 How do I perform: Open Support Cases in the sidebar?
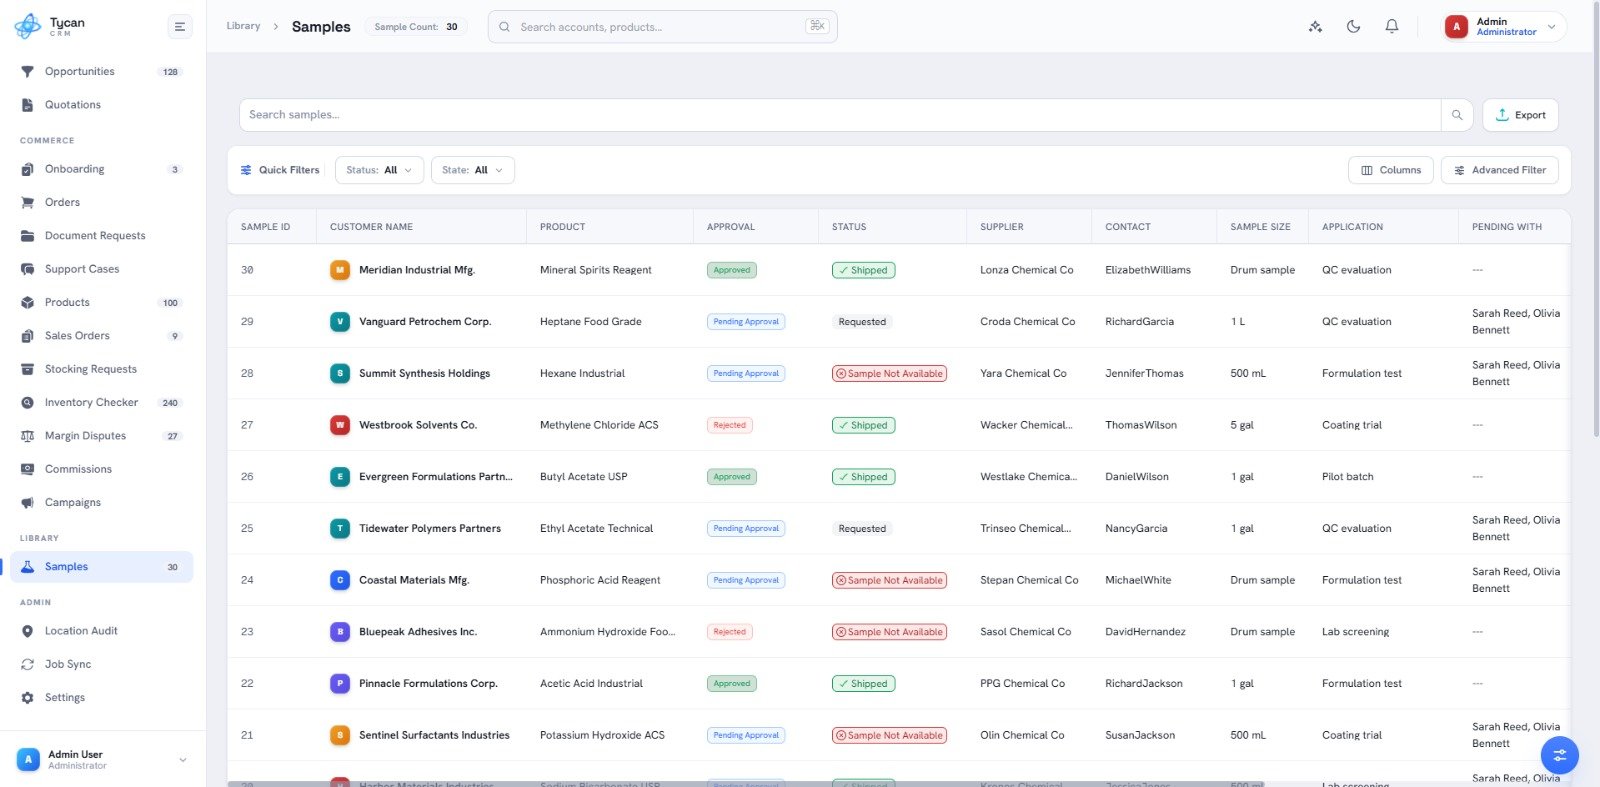[101, 269]
